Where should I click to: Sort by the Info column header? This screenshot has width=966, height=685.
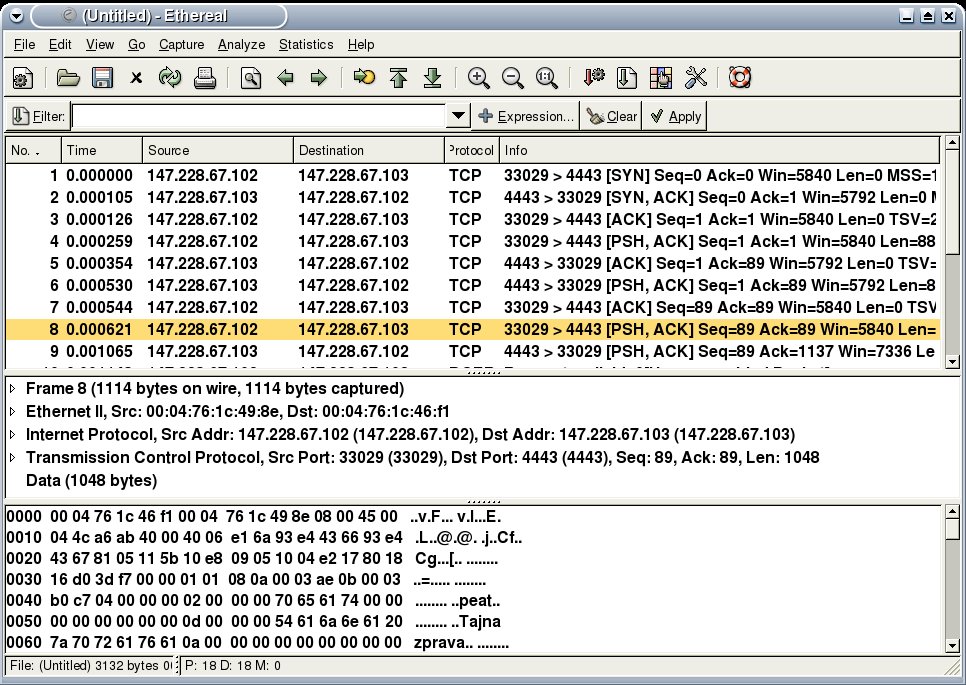pyautogui.click(x=720, y=150)
